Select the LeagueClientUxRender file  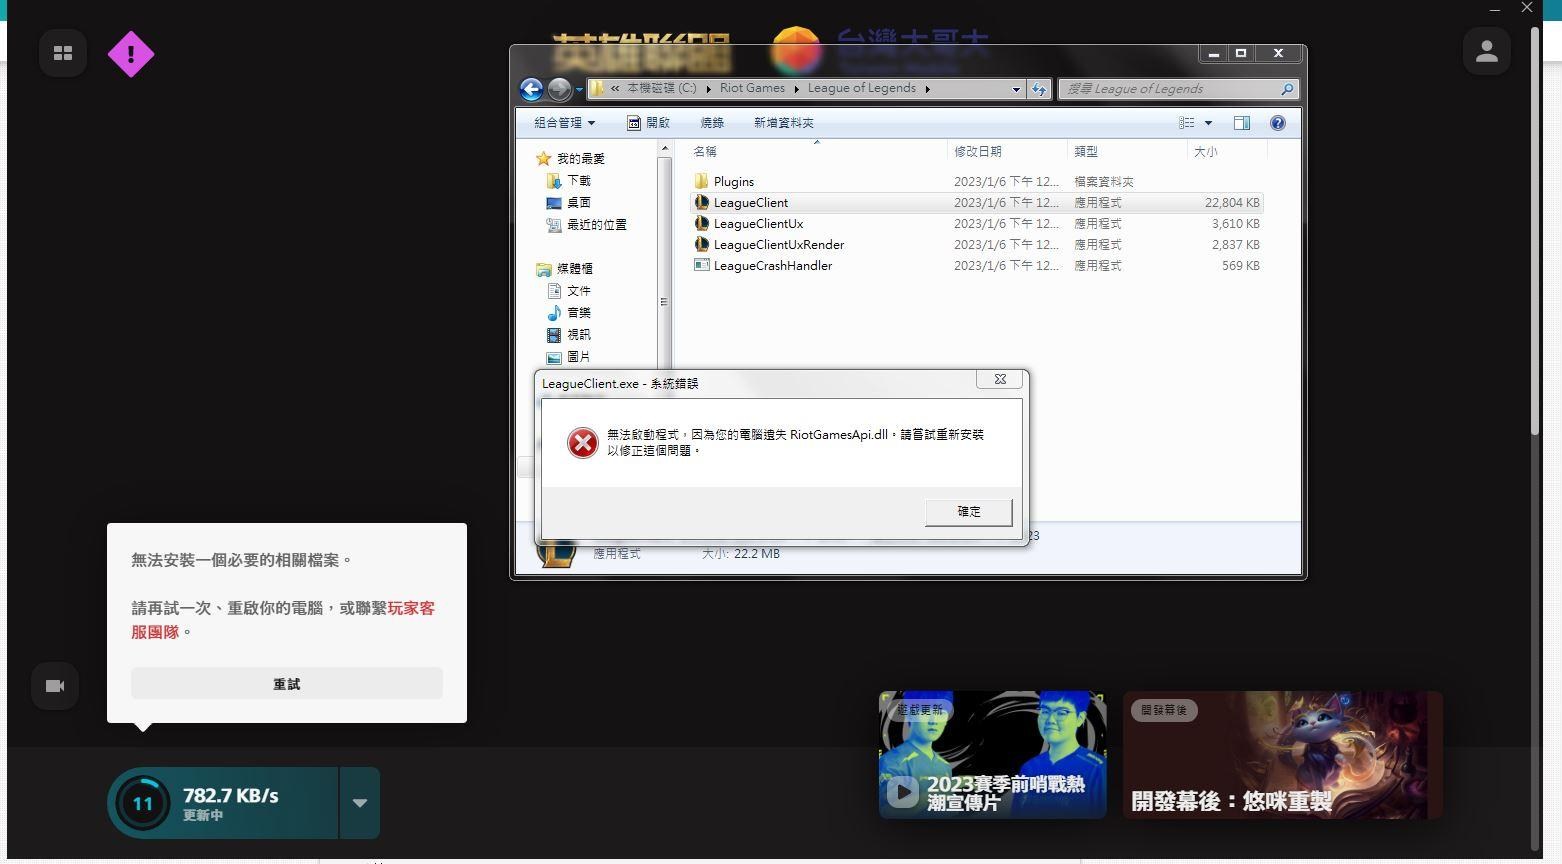[978, 245]
